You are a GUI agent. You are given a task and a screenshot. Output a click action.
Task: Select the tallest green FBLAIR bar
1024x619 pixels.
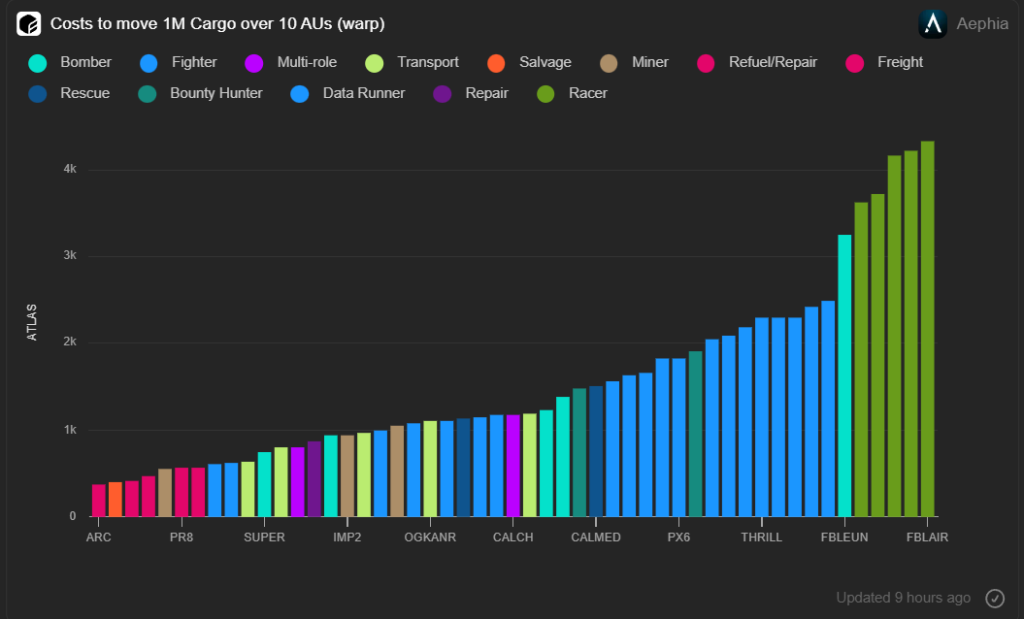click(927, 329)
